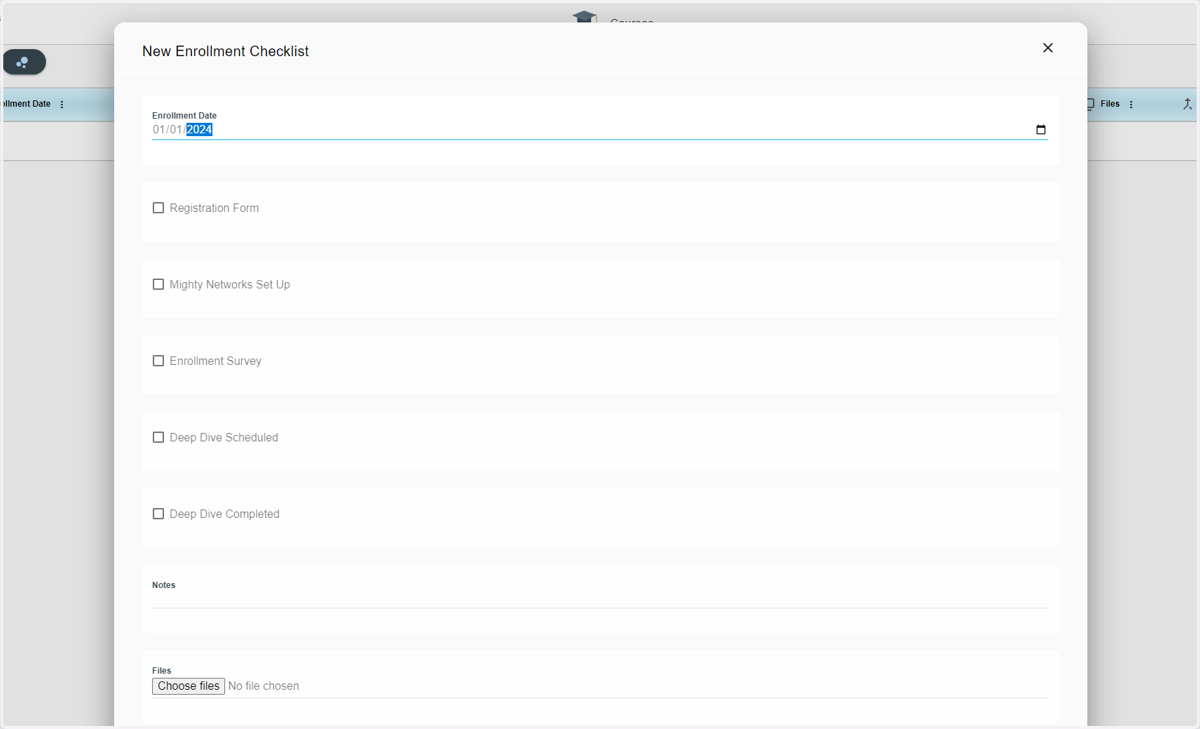Image resolution: width=1200 pixels, height=729 pixels.
Task: Click into the Notes text field
Action: coord(600,599)
